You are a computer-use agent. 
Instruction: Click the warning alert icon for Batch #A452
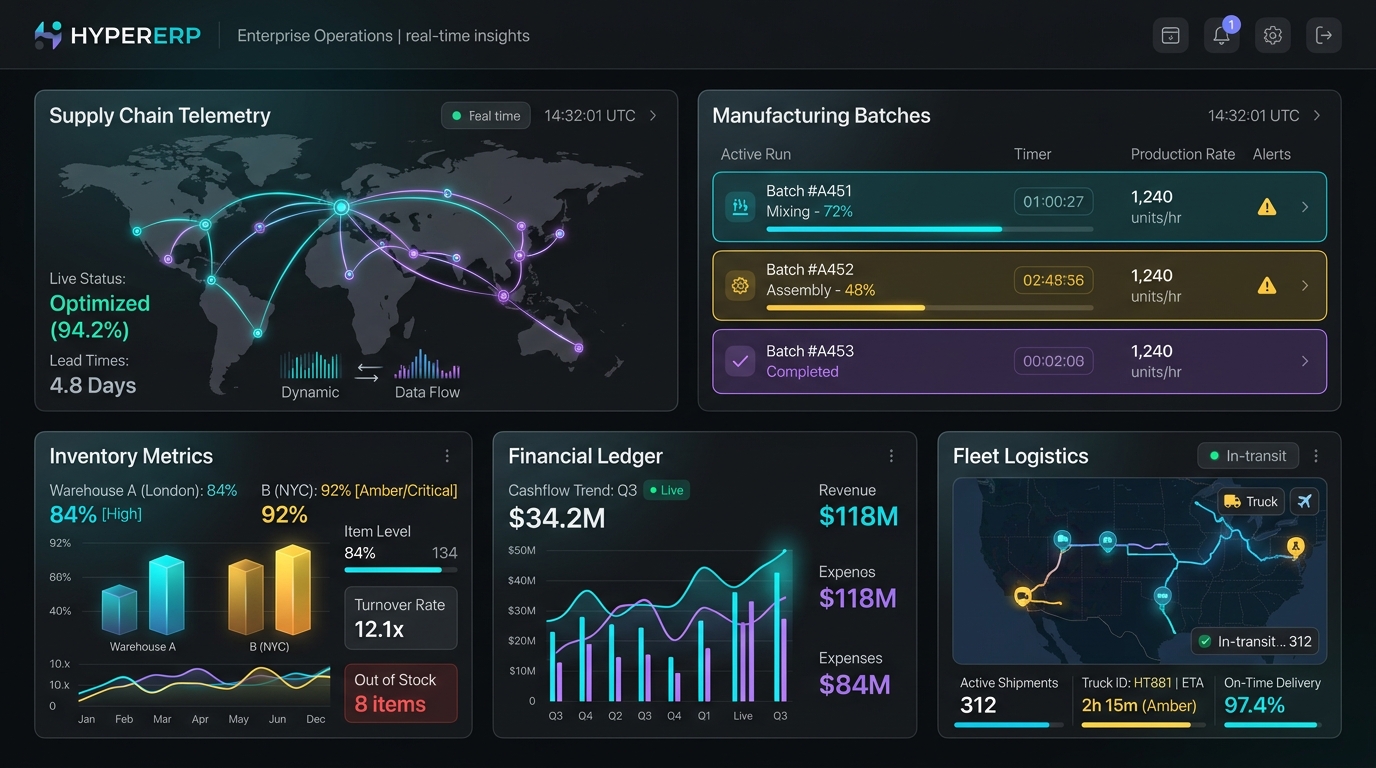(1267, 285)
